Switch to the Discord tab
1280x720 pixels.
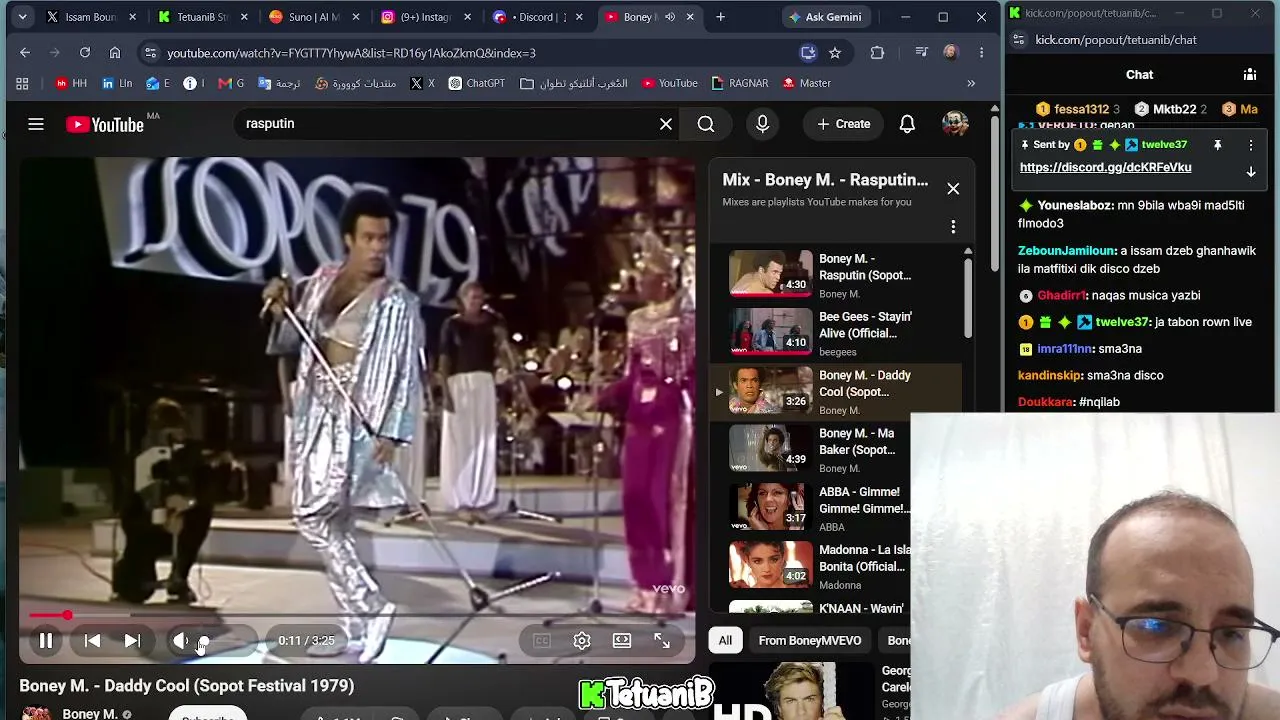[x=537, y=17]
